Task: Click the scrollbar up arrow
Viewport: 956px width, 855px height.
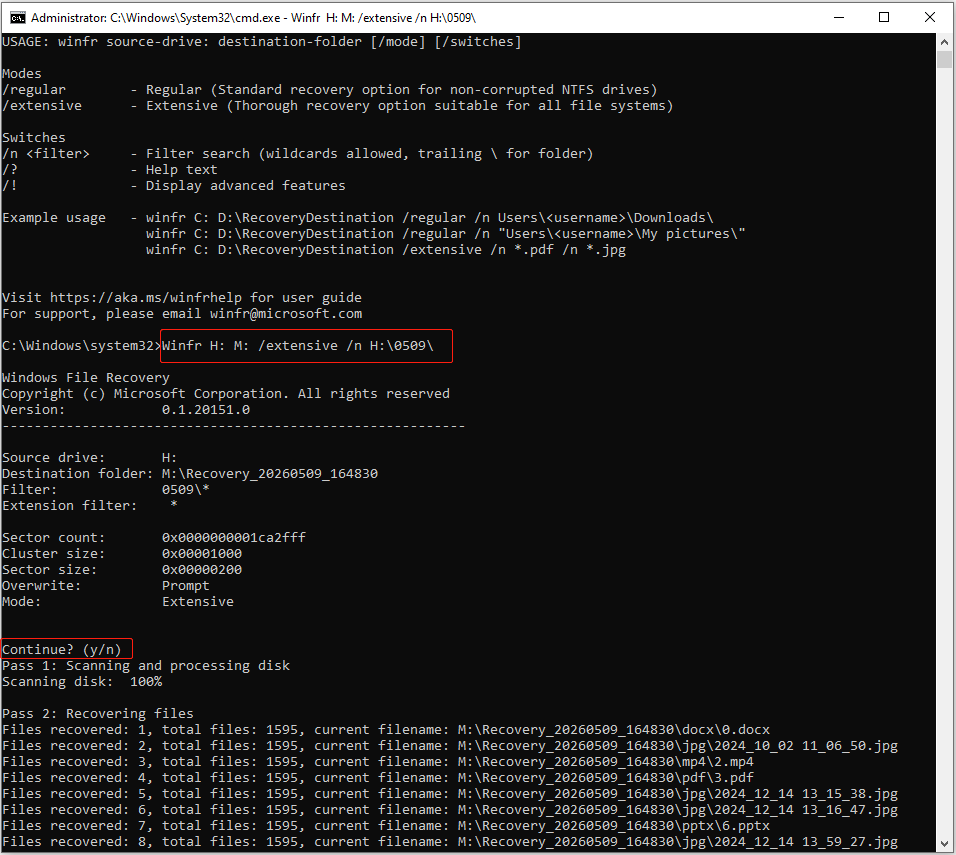Action: (944, 42)
